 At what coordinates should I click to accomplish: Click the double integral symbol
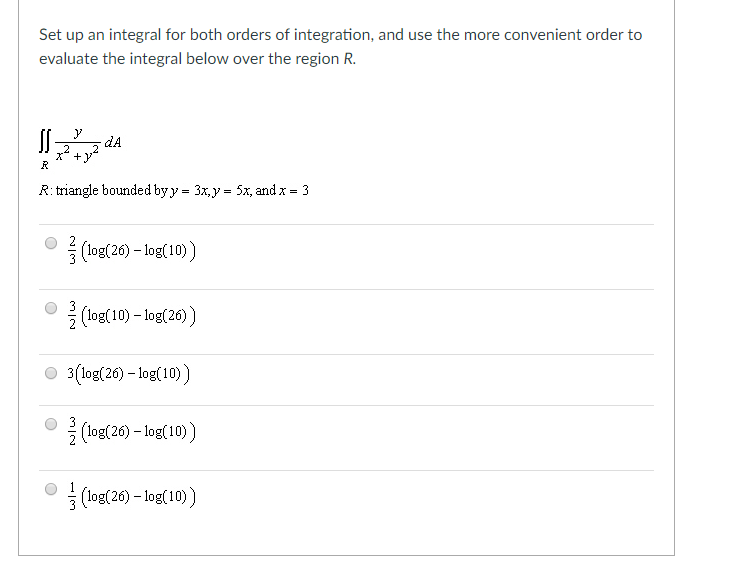(x=44, y=142)
